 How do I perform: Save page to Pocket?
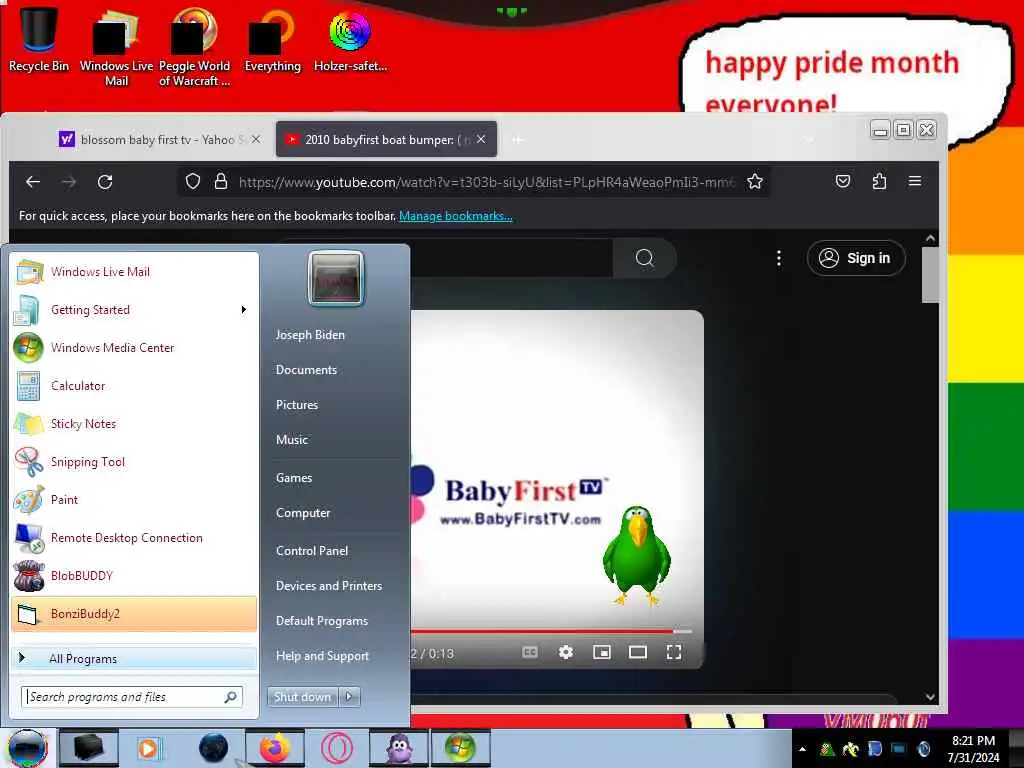[x=842, y=181]
